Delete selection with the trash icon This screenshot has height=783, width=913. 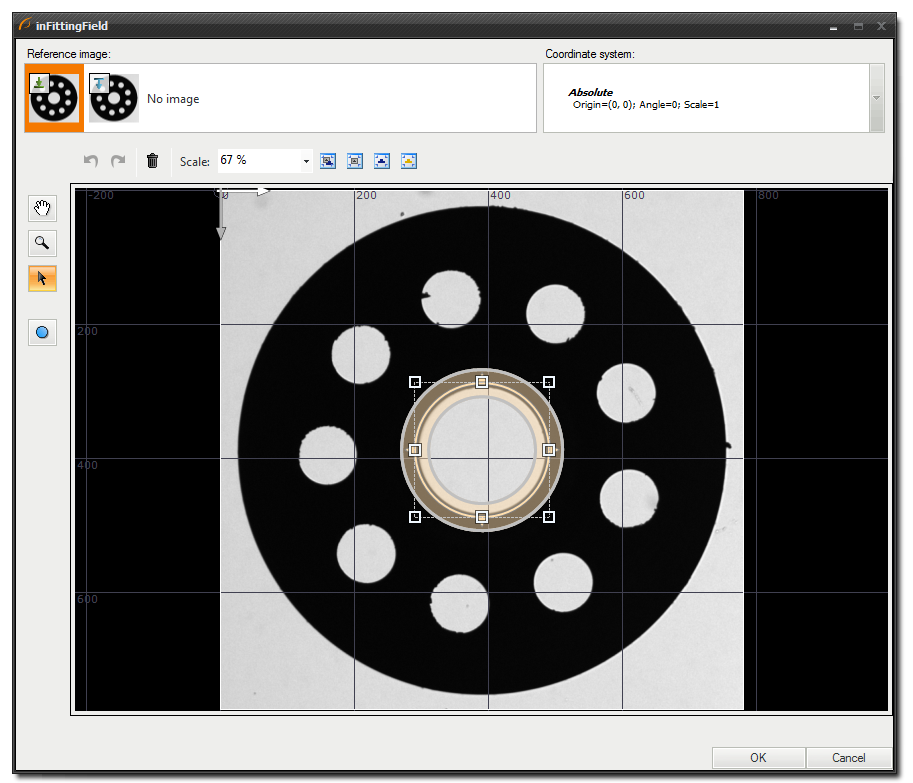pos(152,160)
